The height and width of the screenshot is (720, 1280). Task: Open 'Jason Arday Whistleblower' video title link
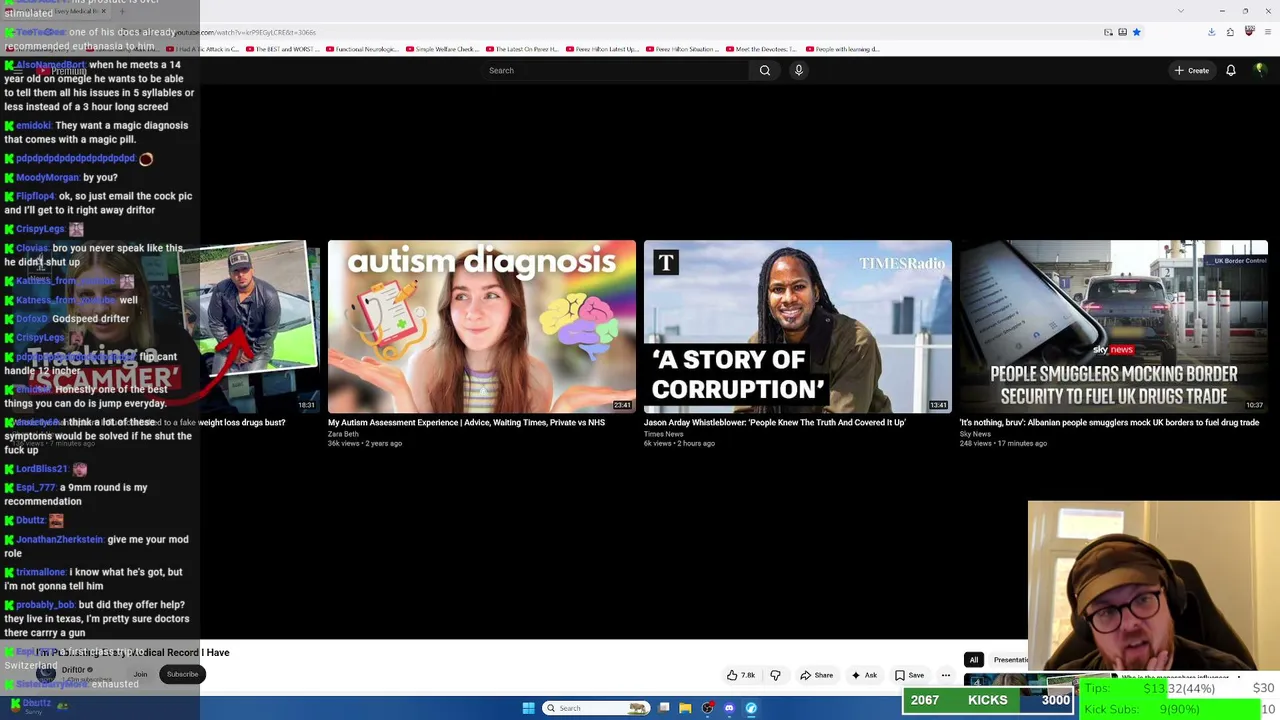775,423
